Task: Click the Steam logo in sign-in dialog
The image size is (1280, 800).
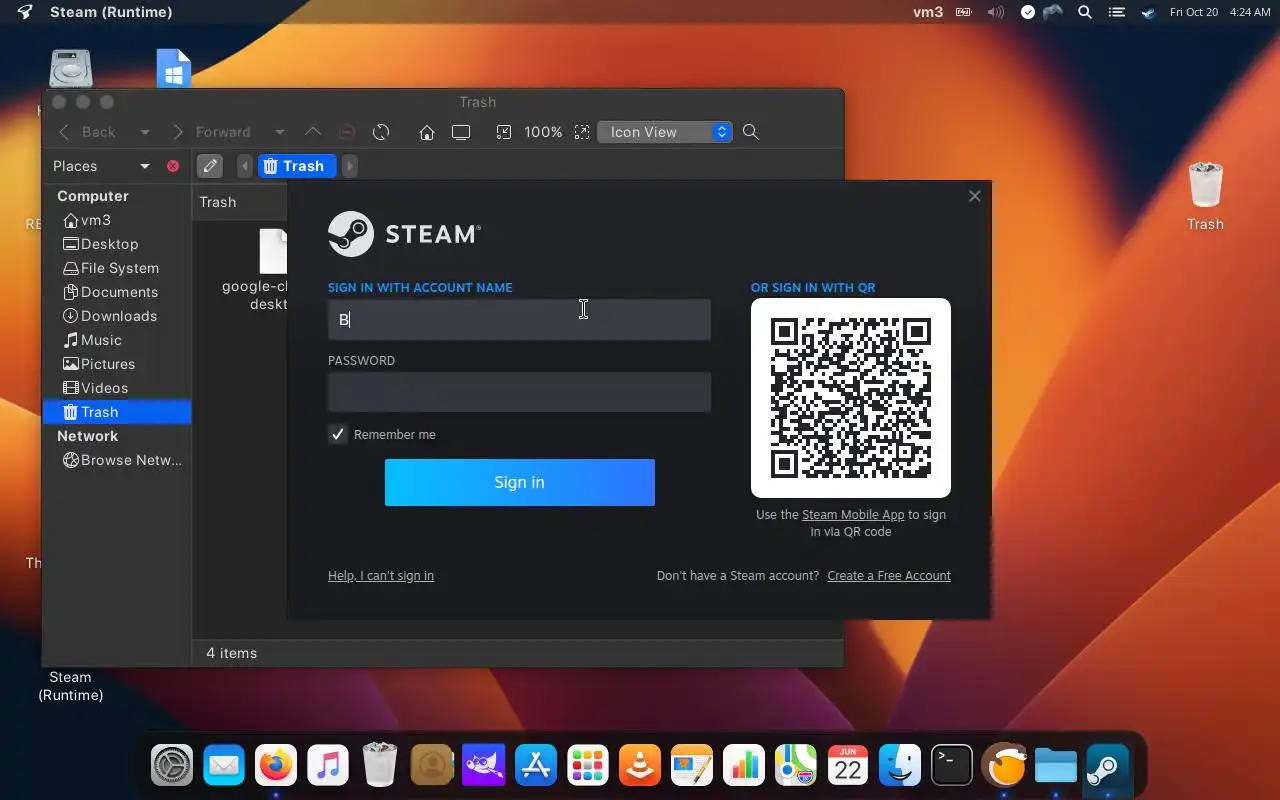Action: click(404, 234)
